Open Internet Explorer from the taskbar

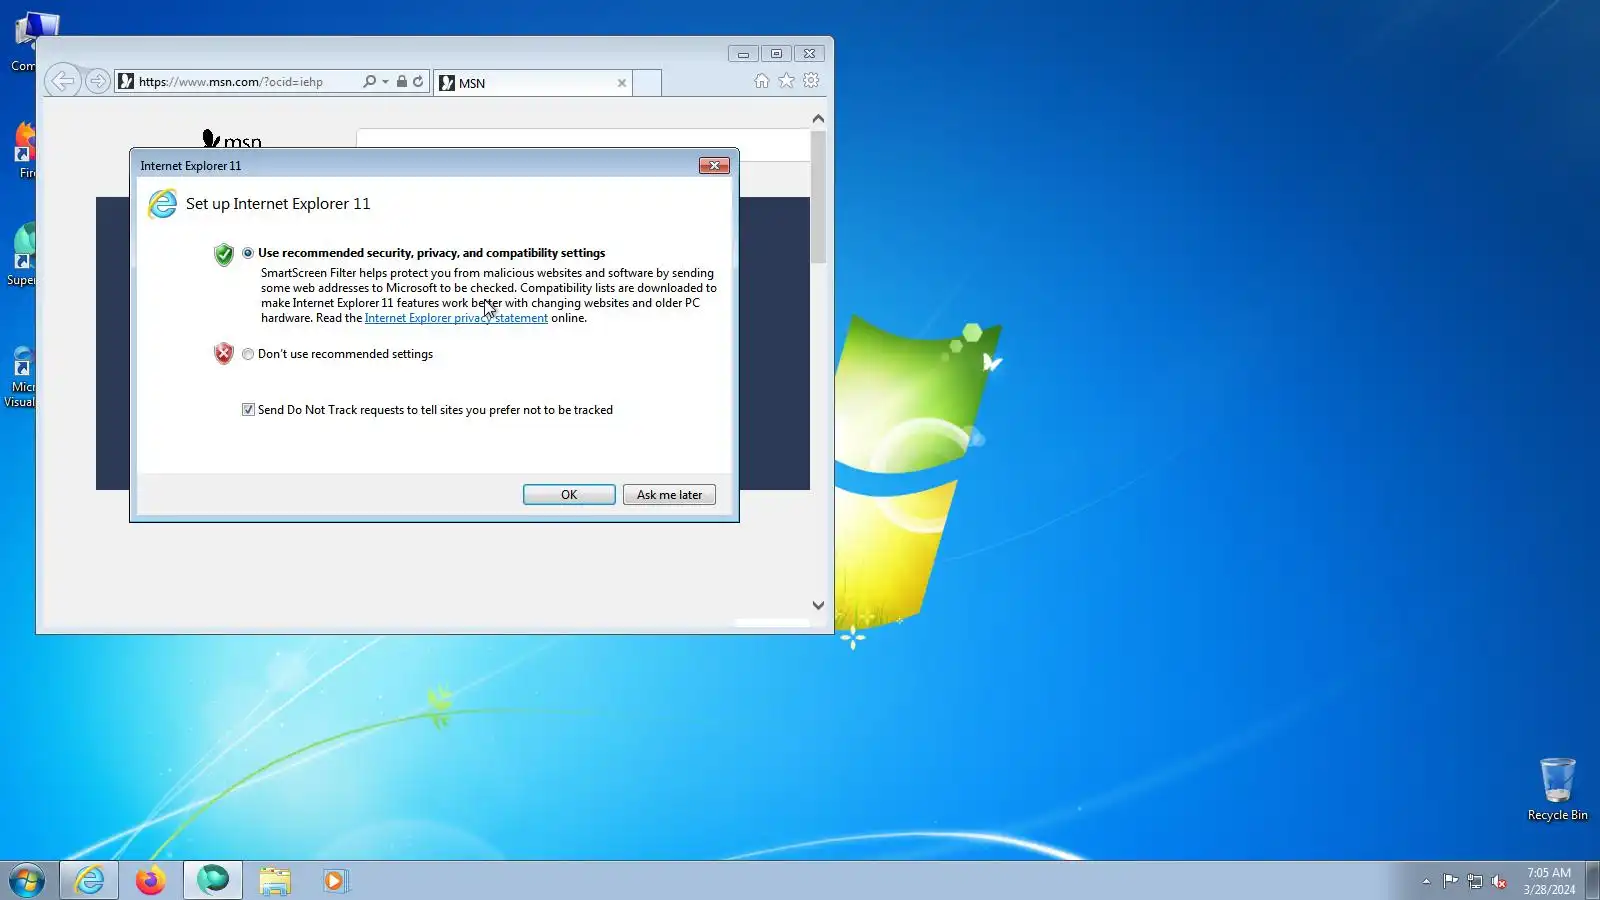[89, 881]
